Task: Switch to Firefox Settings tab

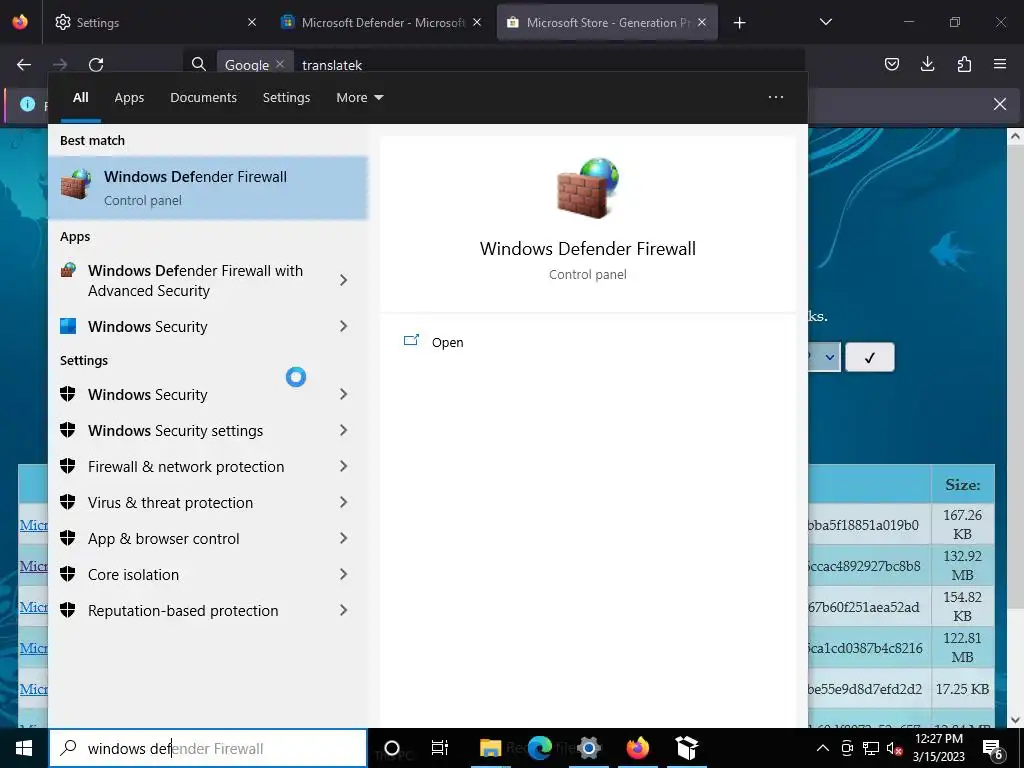Action: click(155, 22)
